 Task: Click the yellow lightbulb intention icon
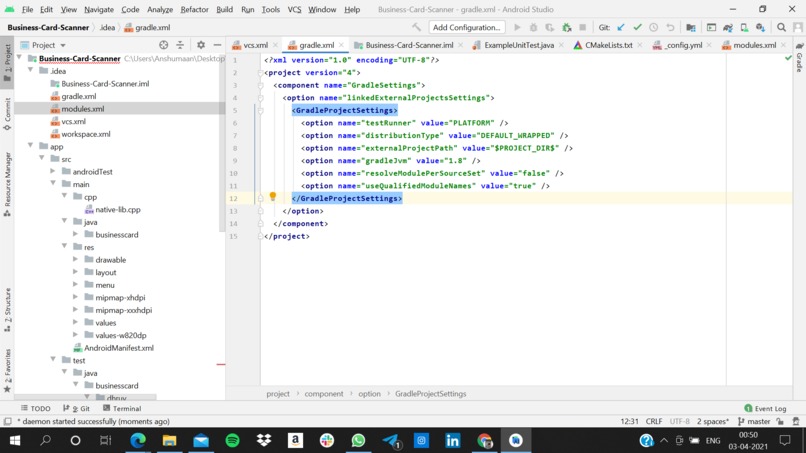coord(272,196)
